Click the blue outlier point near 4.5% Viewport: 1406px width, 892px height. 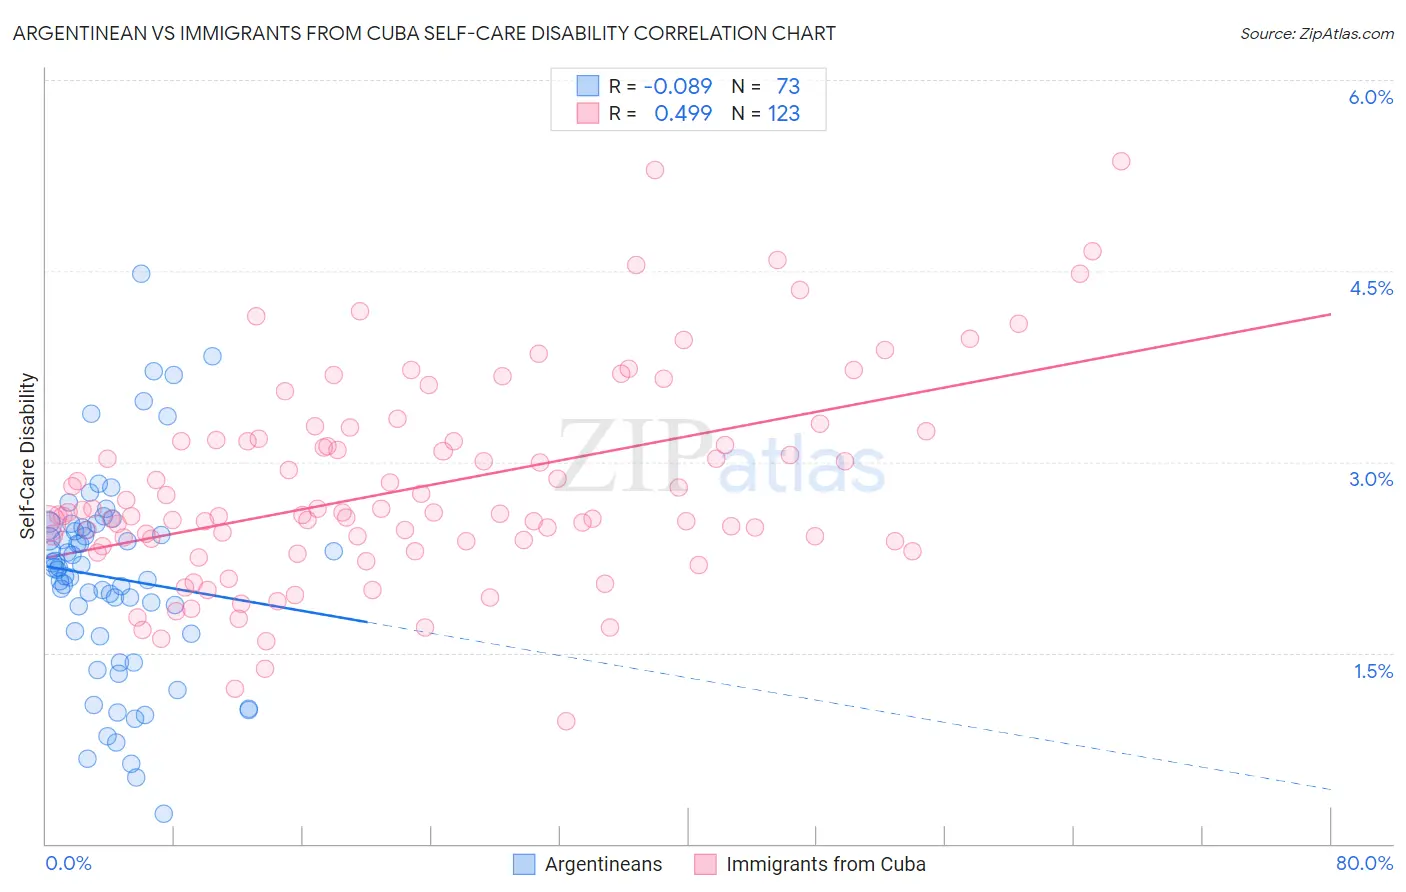click(x=141, y=273)
